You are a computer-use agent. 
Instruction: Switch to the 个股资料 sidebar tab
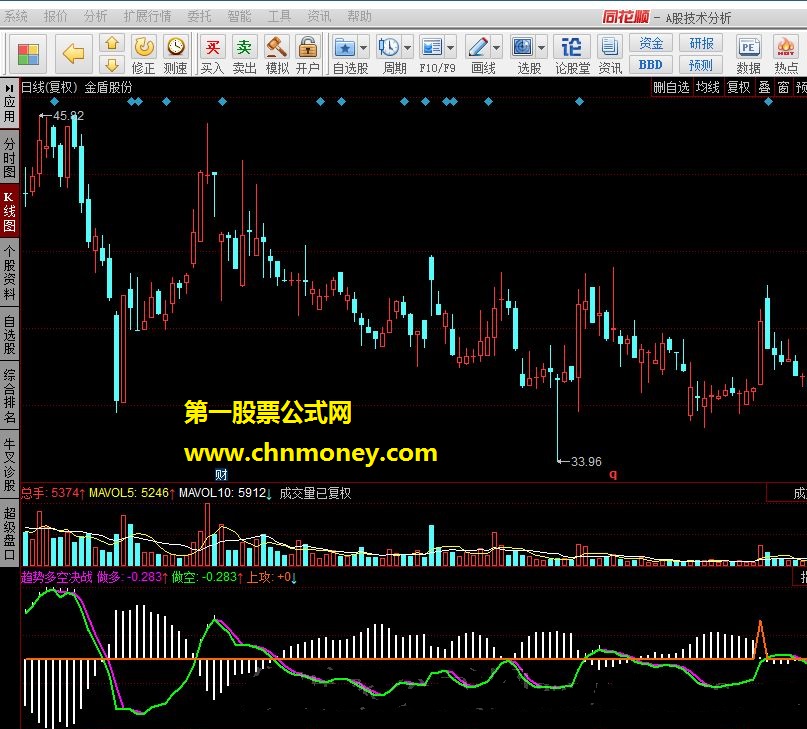coord(9,272)
